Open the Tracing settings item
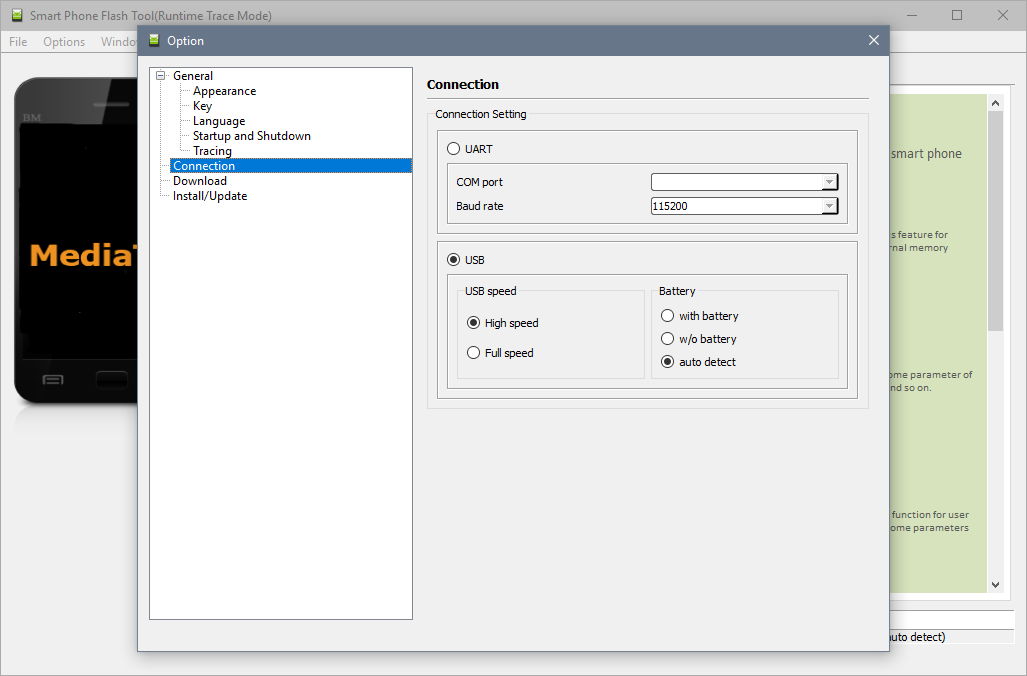1027x676 pixels. click(212, 151)
